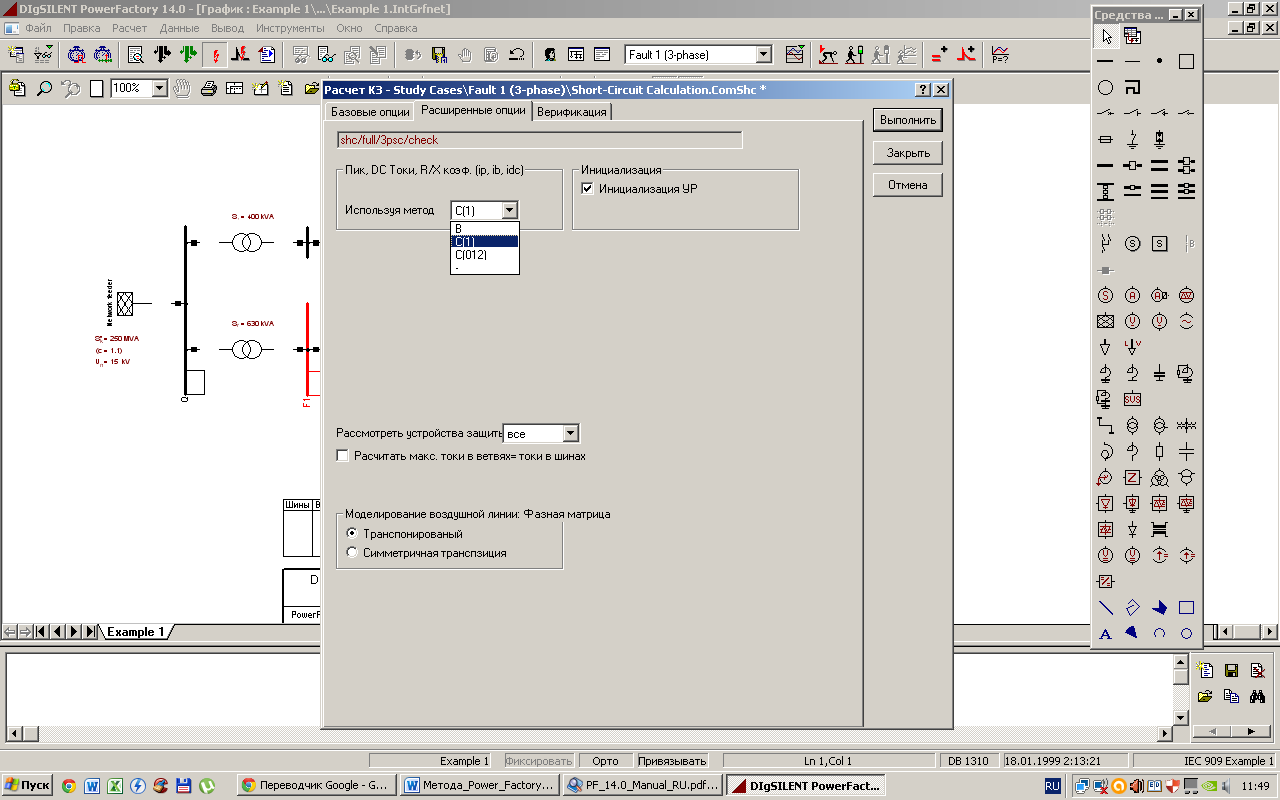The width and height of the screenshot is (1280, 800).
Task: Select the boxed Z impedance element
Action: 1132,477
